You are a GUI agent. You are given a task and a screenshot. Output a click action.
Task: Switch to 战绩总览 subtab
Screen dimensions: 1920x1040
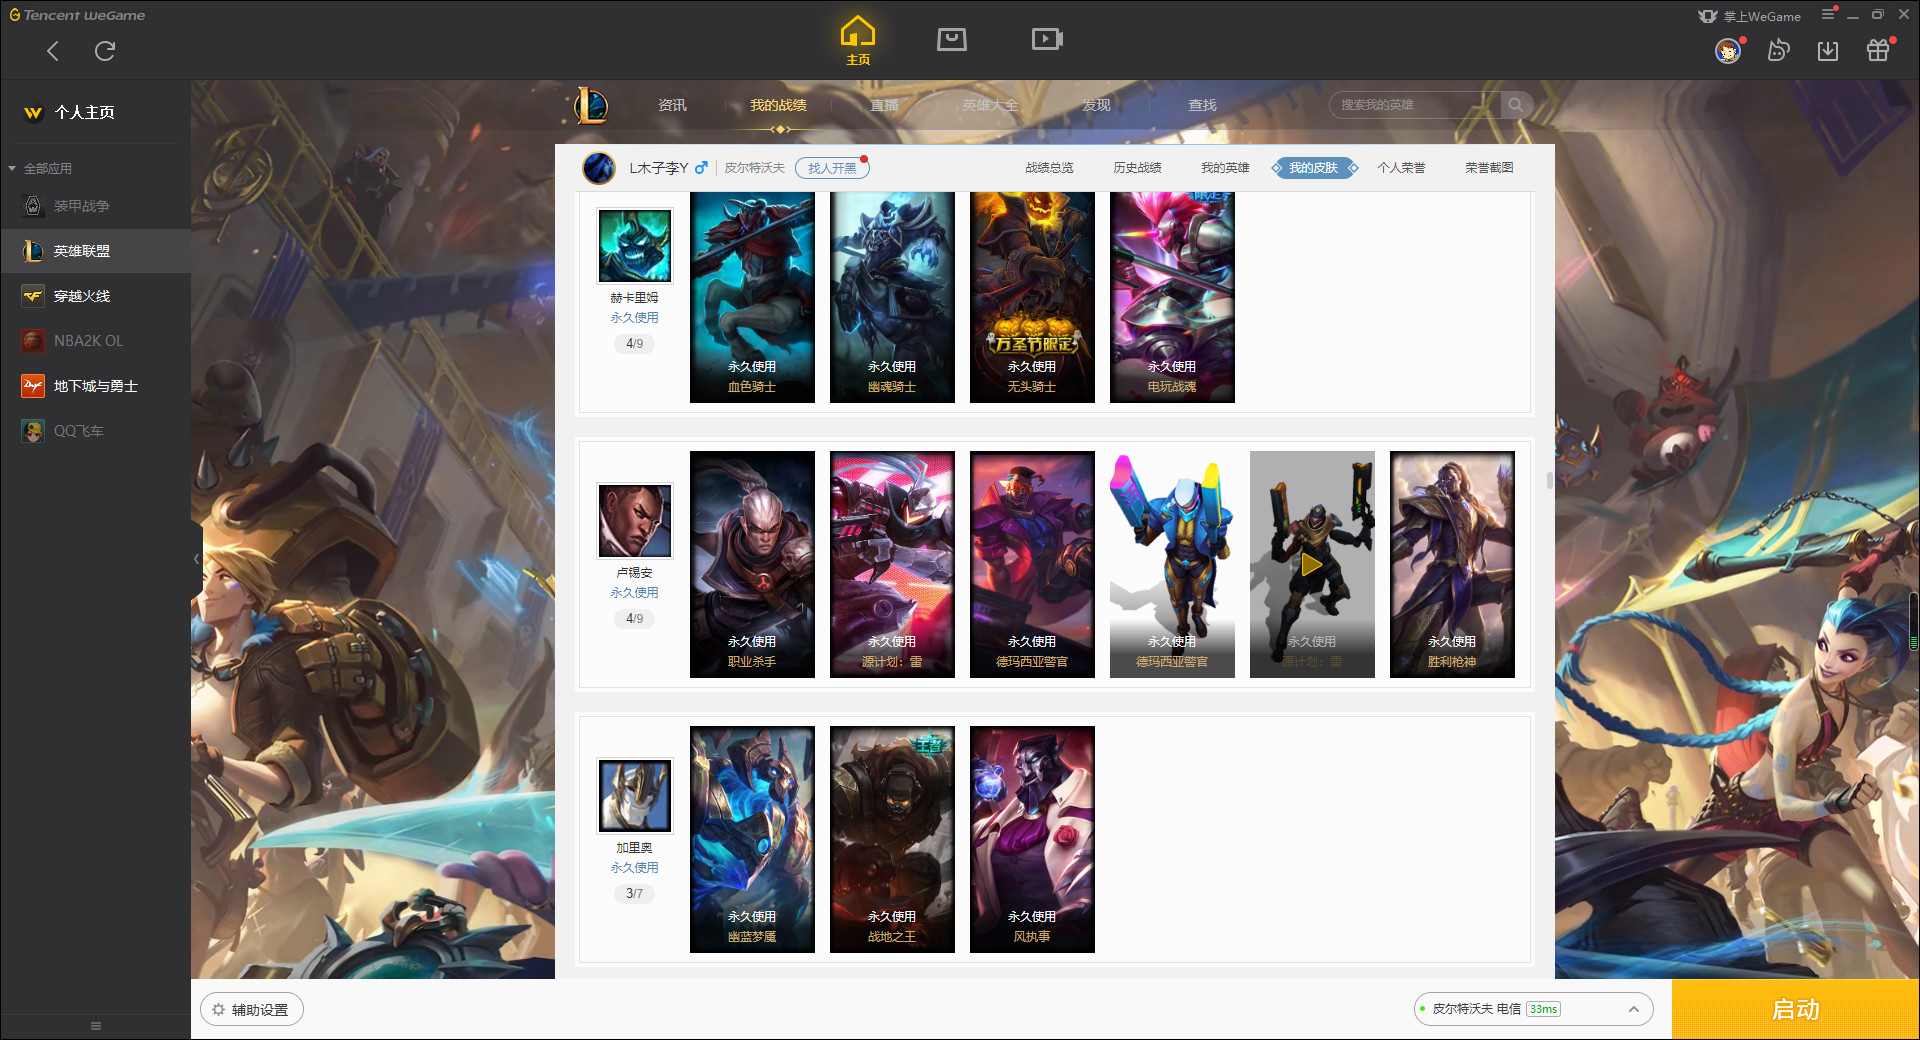[1049, 168]
